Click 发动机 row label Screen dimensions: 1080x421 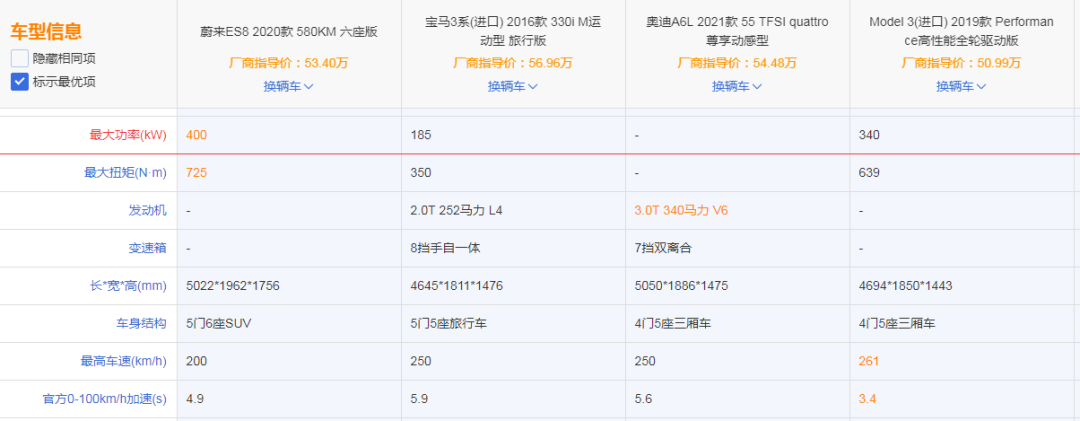(x=147, y=210)
